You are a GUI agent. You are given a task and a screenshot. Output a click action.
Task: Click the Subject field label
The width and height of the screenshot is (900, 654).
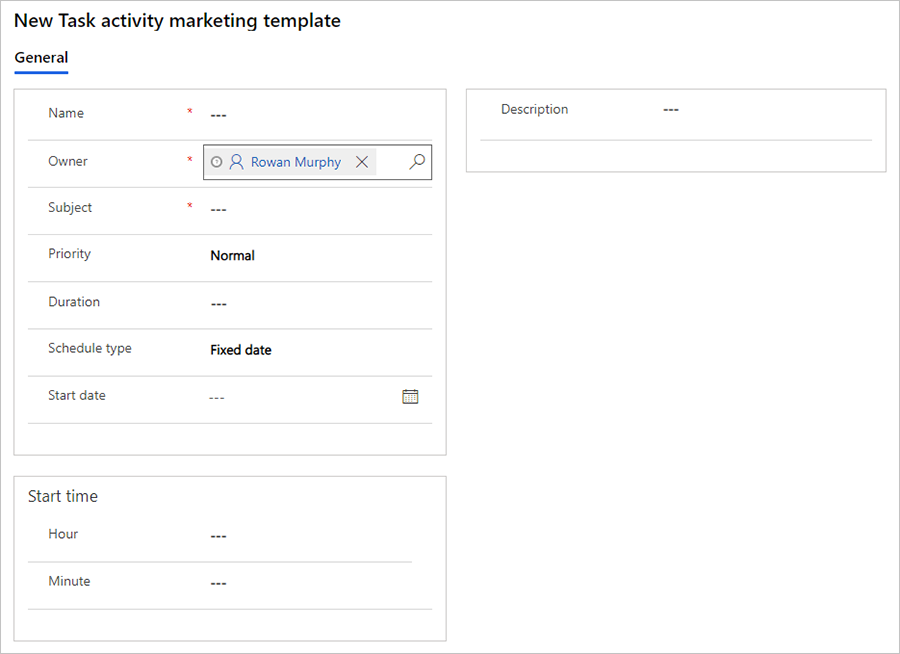70,208
